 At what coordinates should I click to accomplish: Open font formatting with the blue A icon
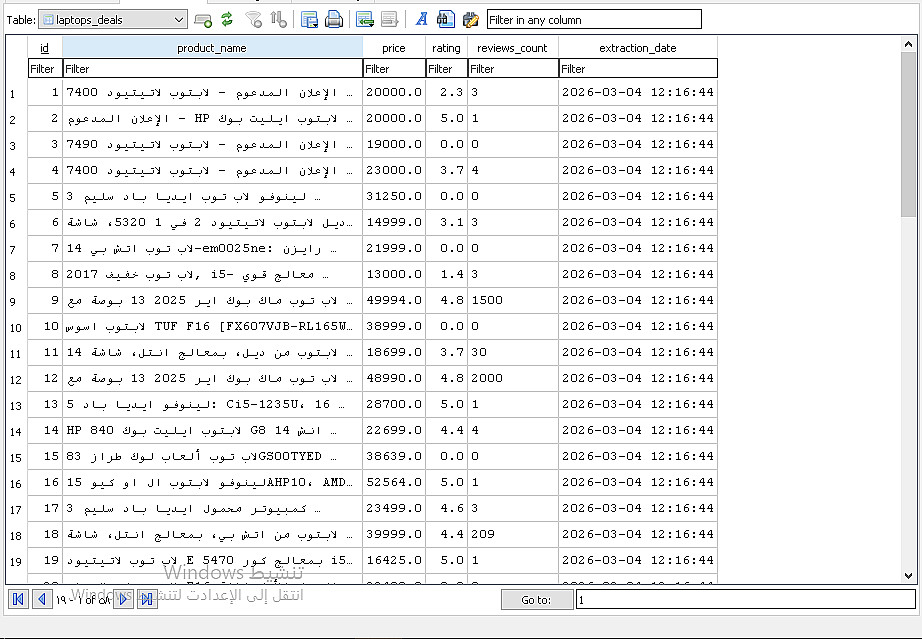pos(421,19)
